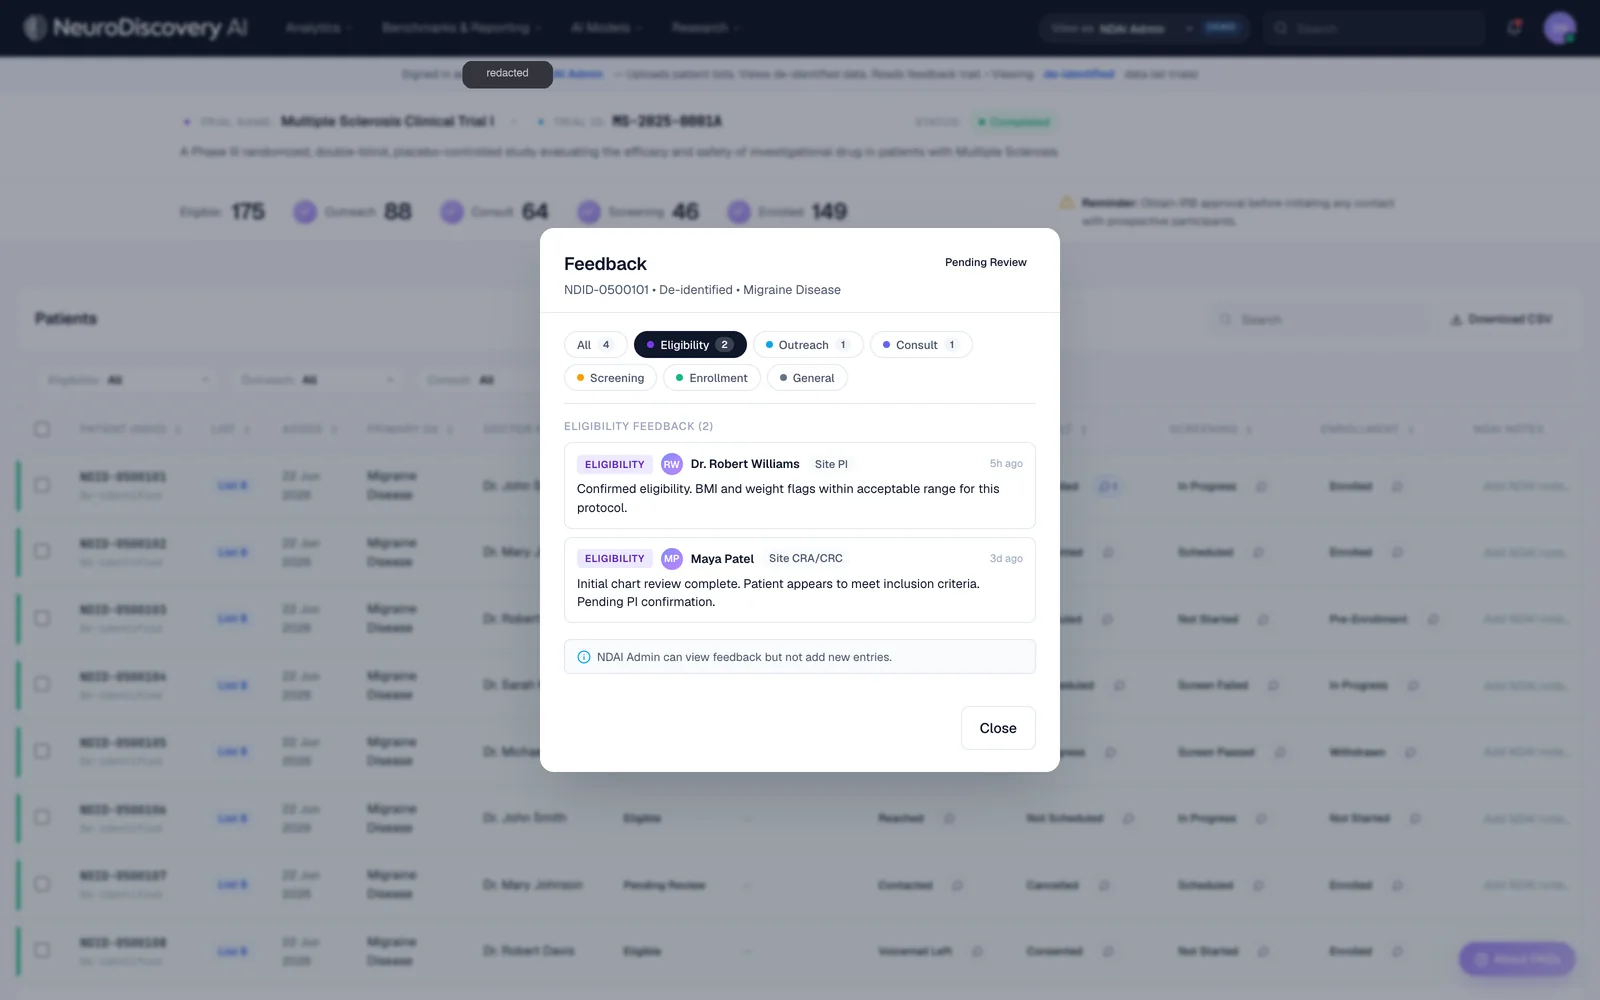Viewport: 1600px width, 1000px height.
Task: Click the info icon beside NDAI Admin notice
Action: coord(584,657)
